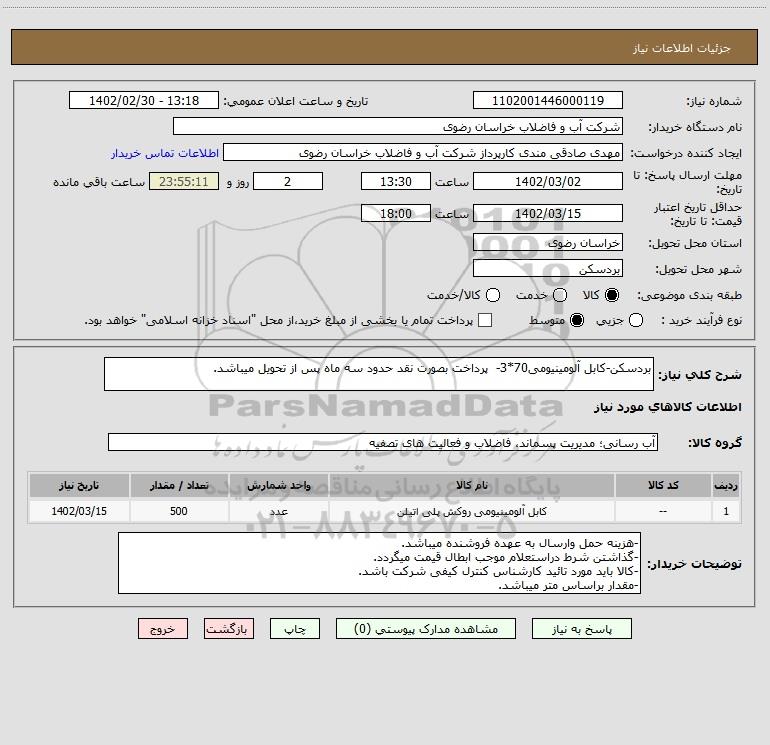Click the گروه کالا field آب رسانی
770x745 pixels.
click(383, 442)
